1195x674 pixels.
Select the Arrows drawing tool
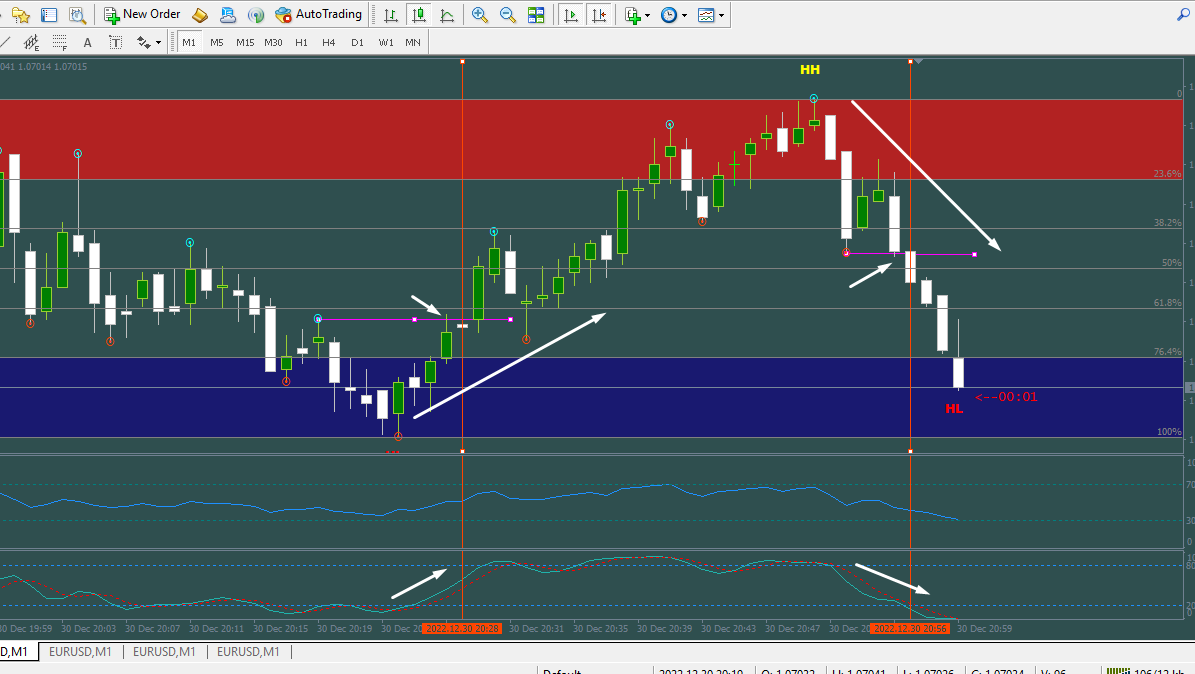143,43
